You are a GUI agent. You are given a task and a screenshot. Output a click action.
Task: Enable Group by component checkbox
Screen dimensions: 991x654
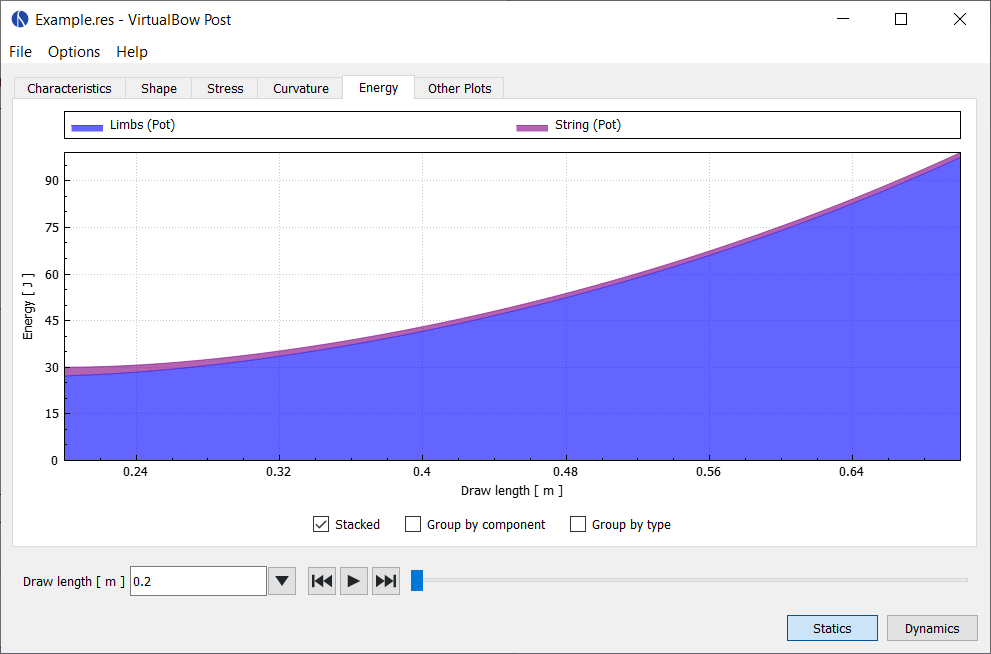[x=413, y=524]
